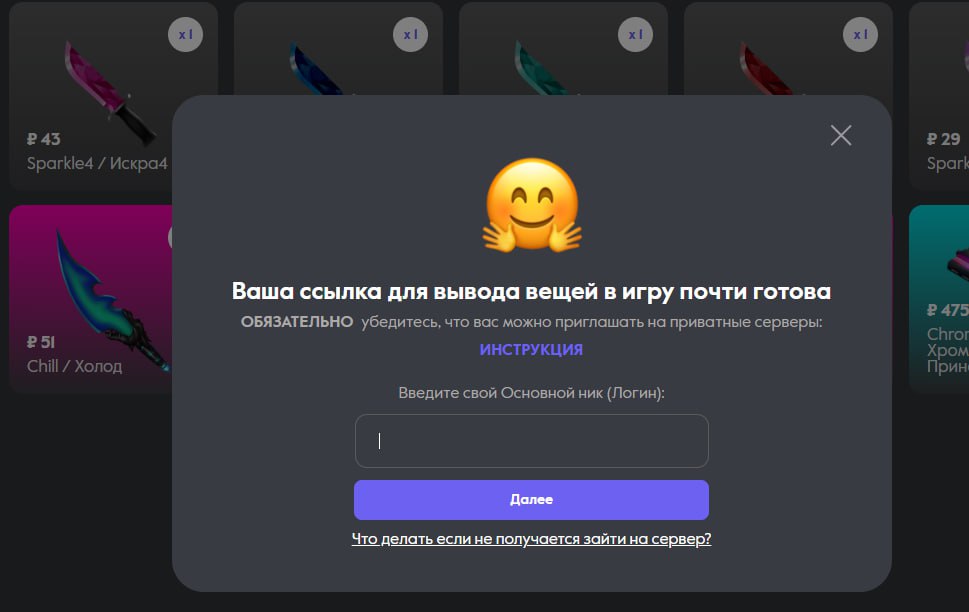
Task: Select the red knife item card
Action: tap(788, 48)
